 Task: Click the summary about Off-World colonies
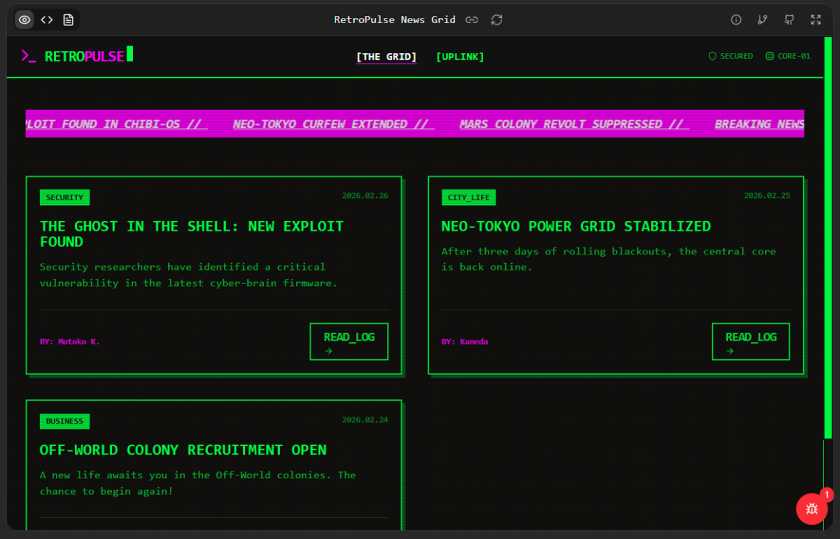pos(198,483)
